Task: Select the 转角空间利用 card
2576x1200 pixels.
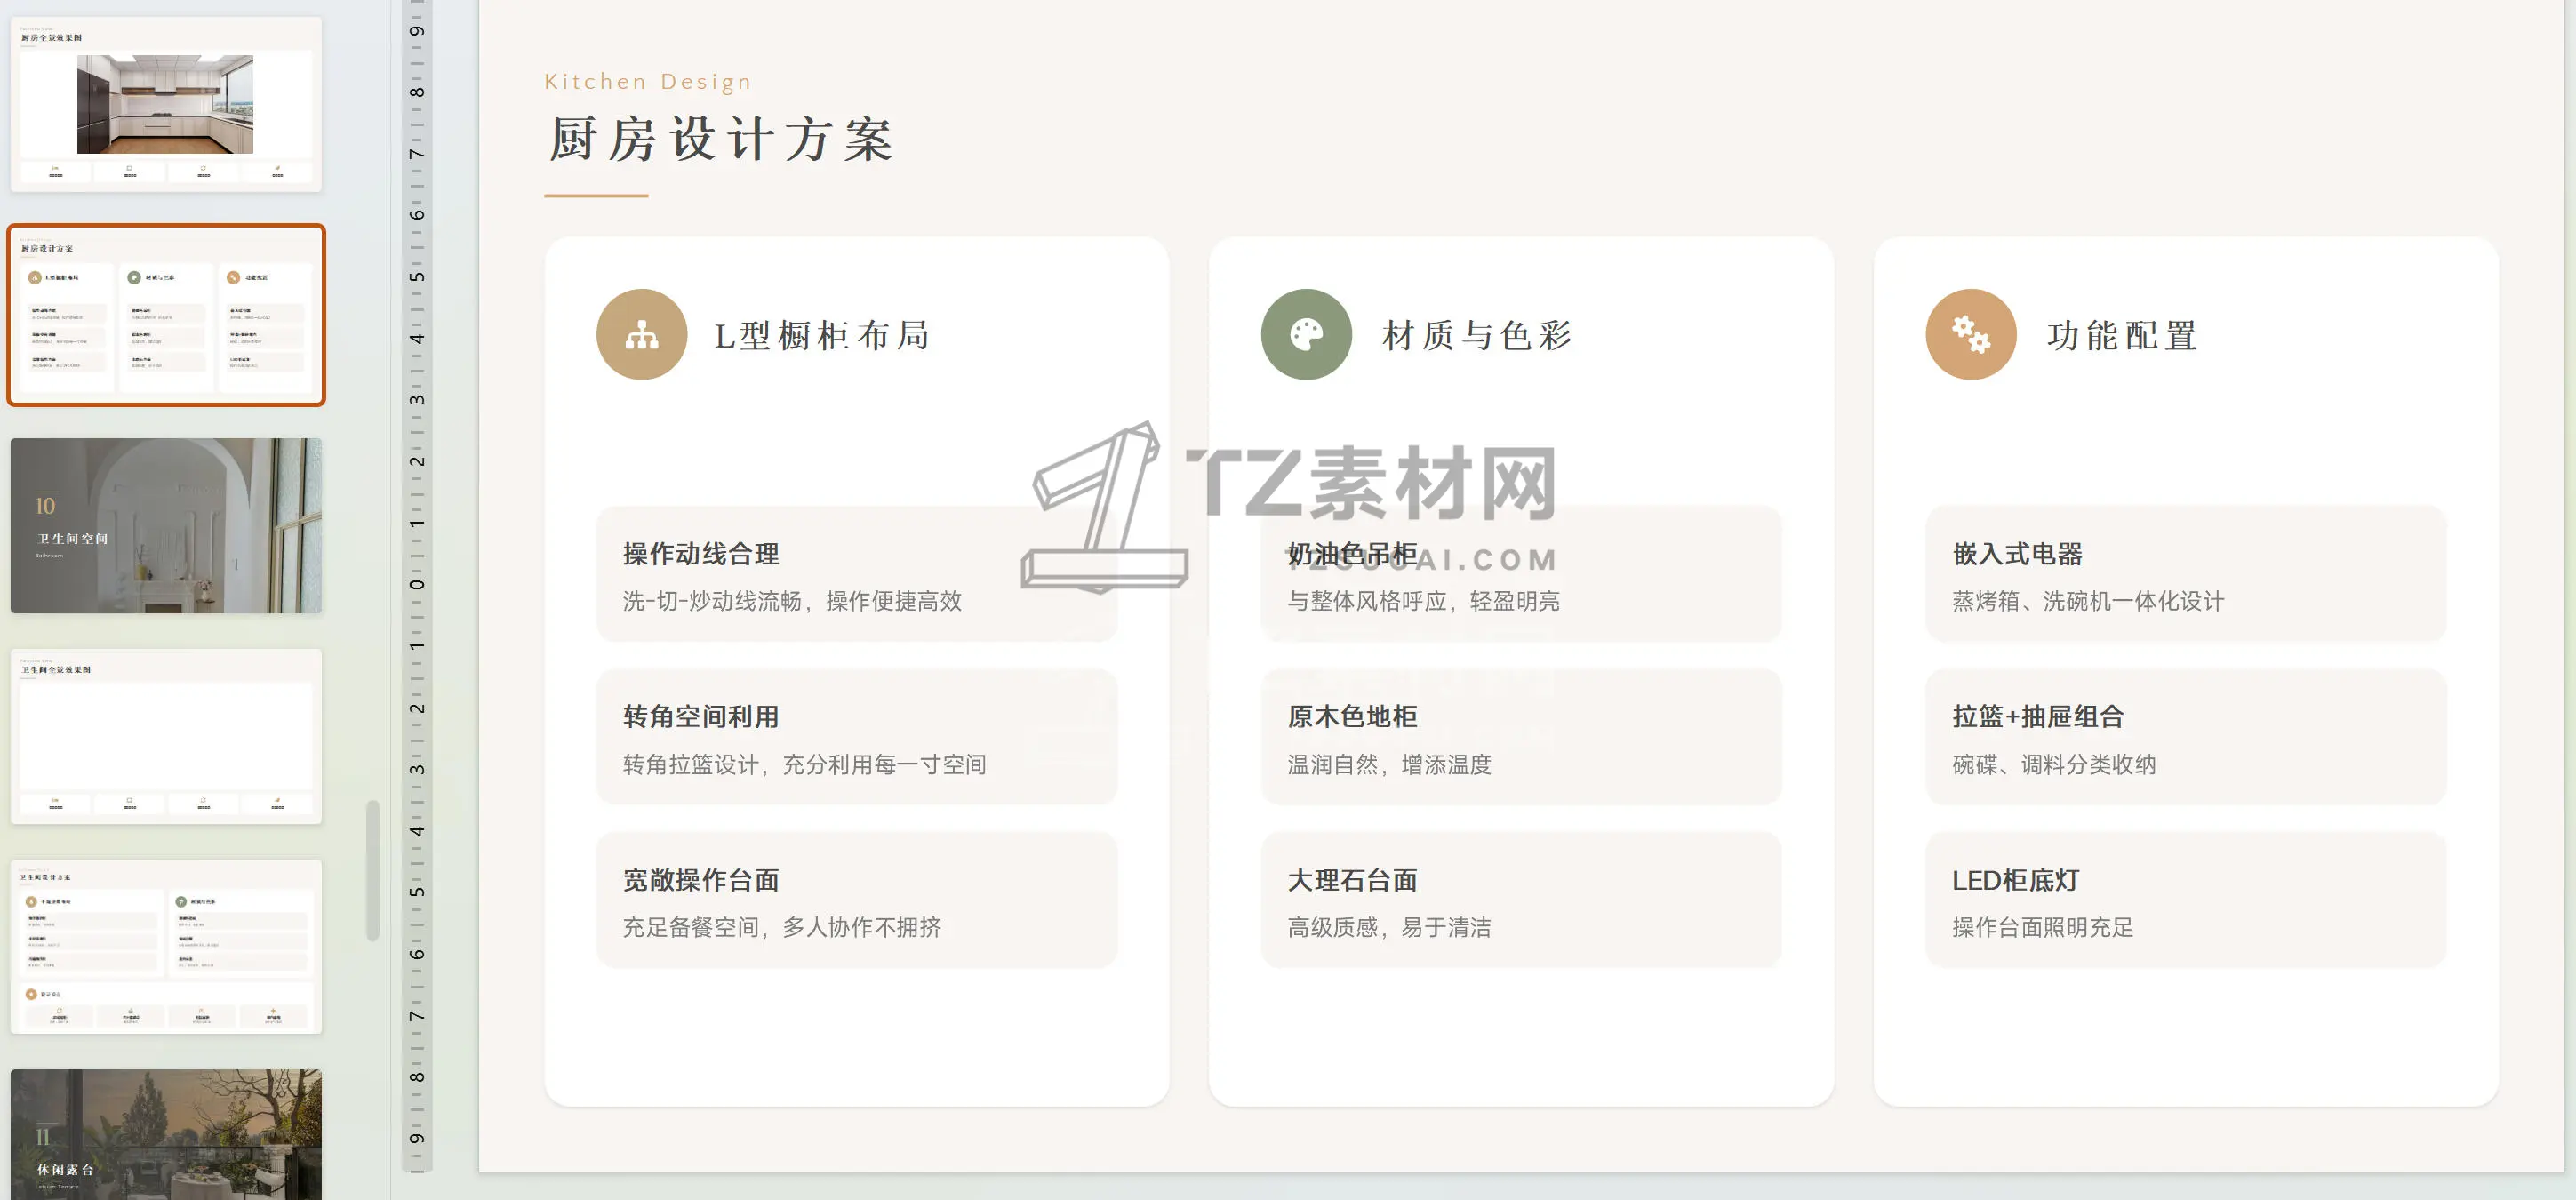Action: (856, 738)
